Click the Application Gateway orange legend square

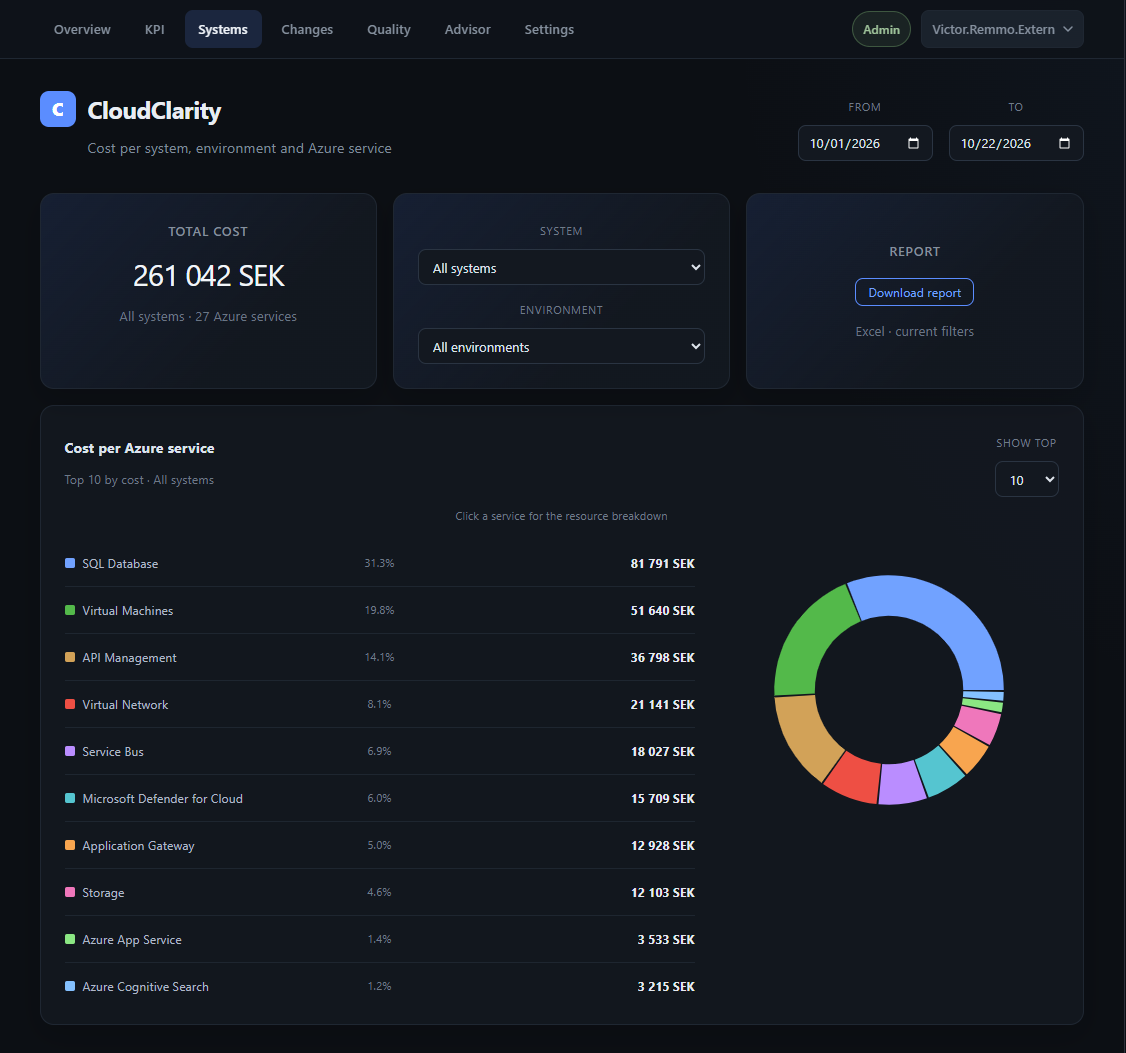pos(70,845)
